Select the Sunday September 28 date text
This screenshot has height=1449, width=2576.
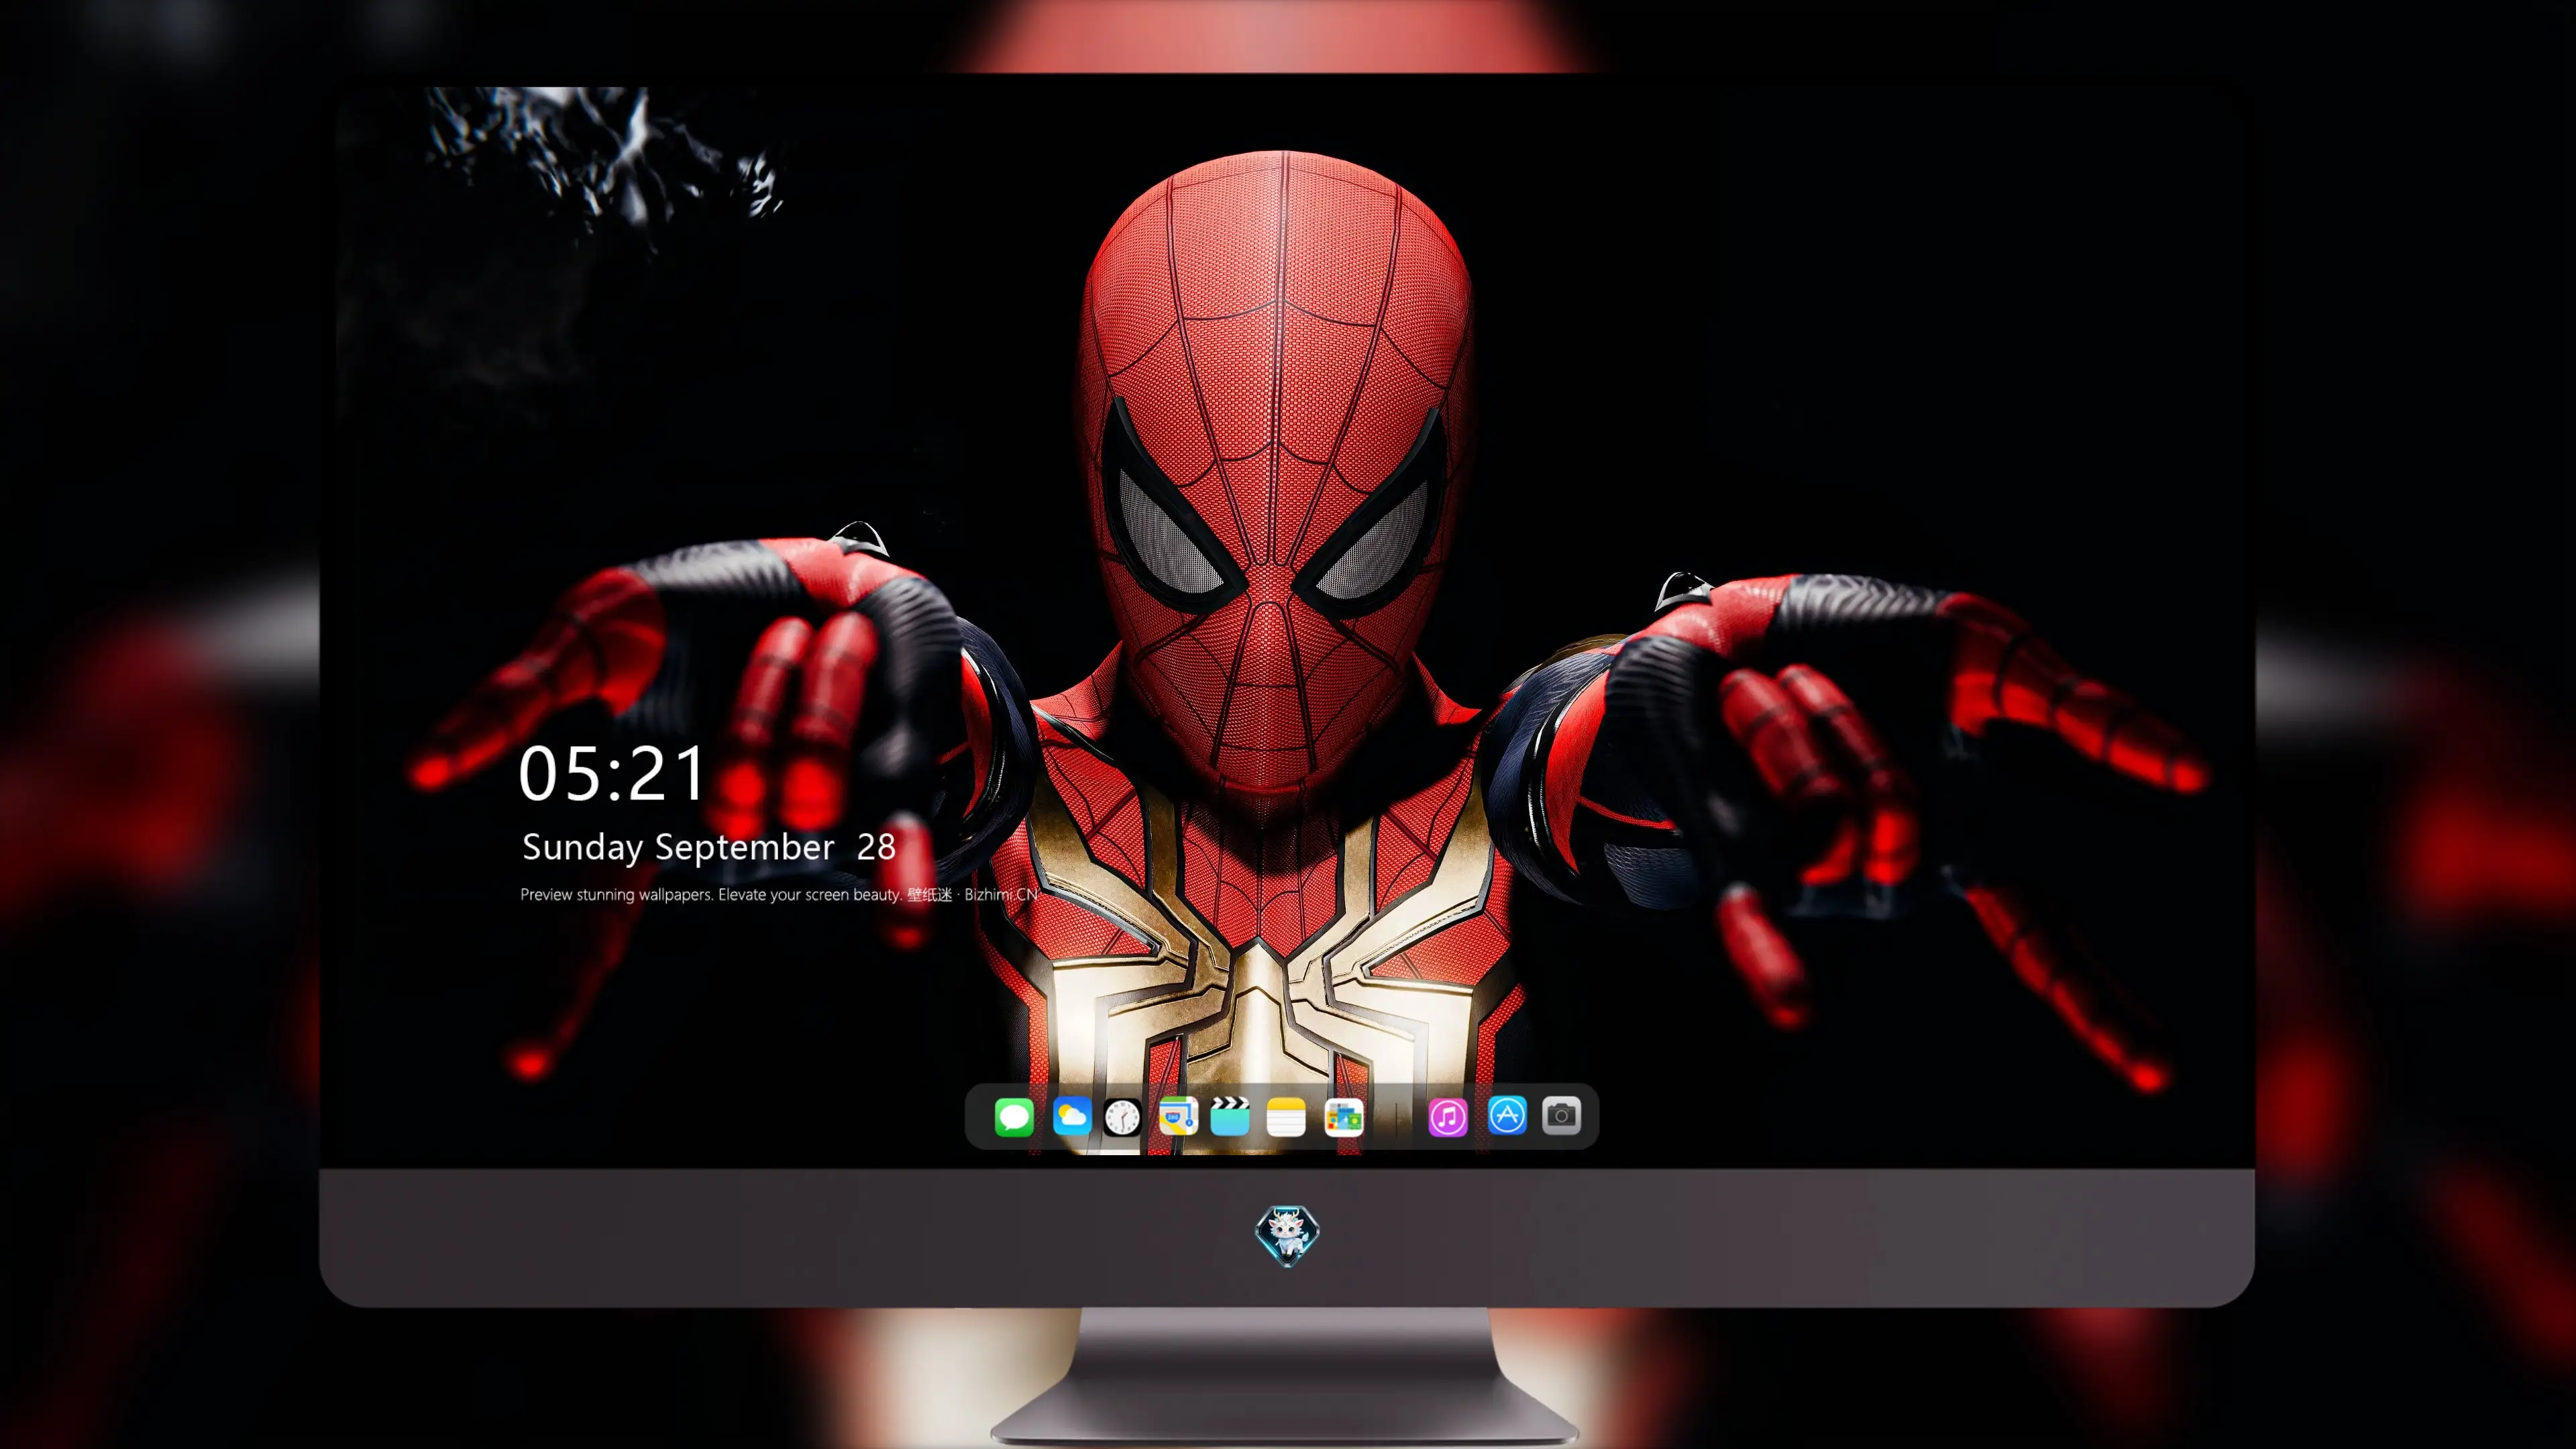[x=709, y=848]
